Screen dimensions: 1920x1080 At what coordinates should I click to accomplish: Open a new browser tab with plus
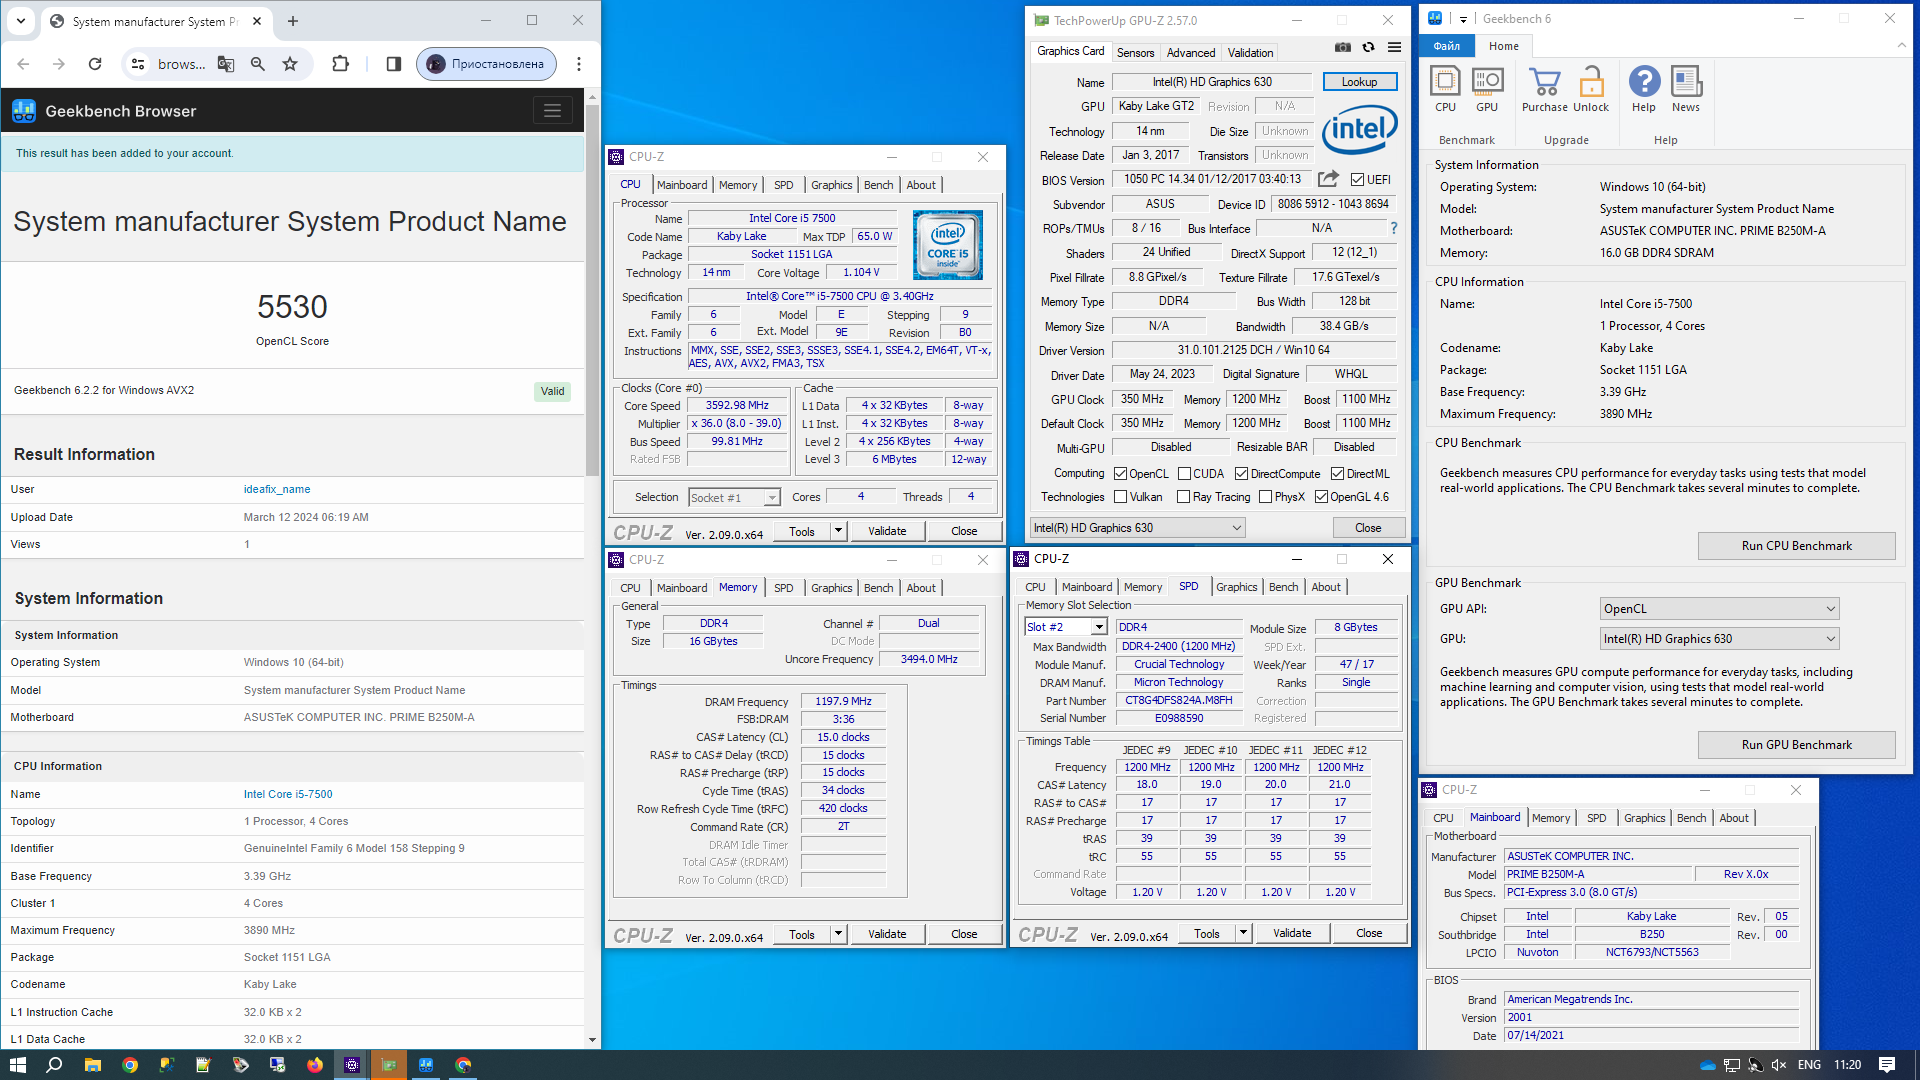[x=293, y=21]
